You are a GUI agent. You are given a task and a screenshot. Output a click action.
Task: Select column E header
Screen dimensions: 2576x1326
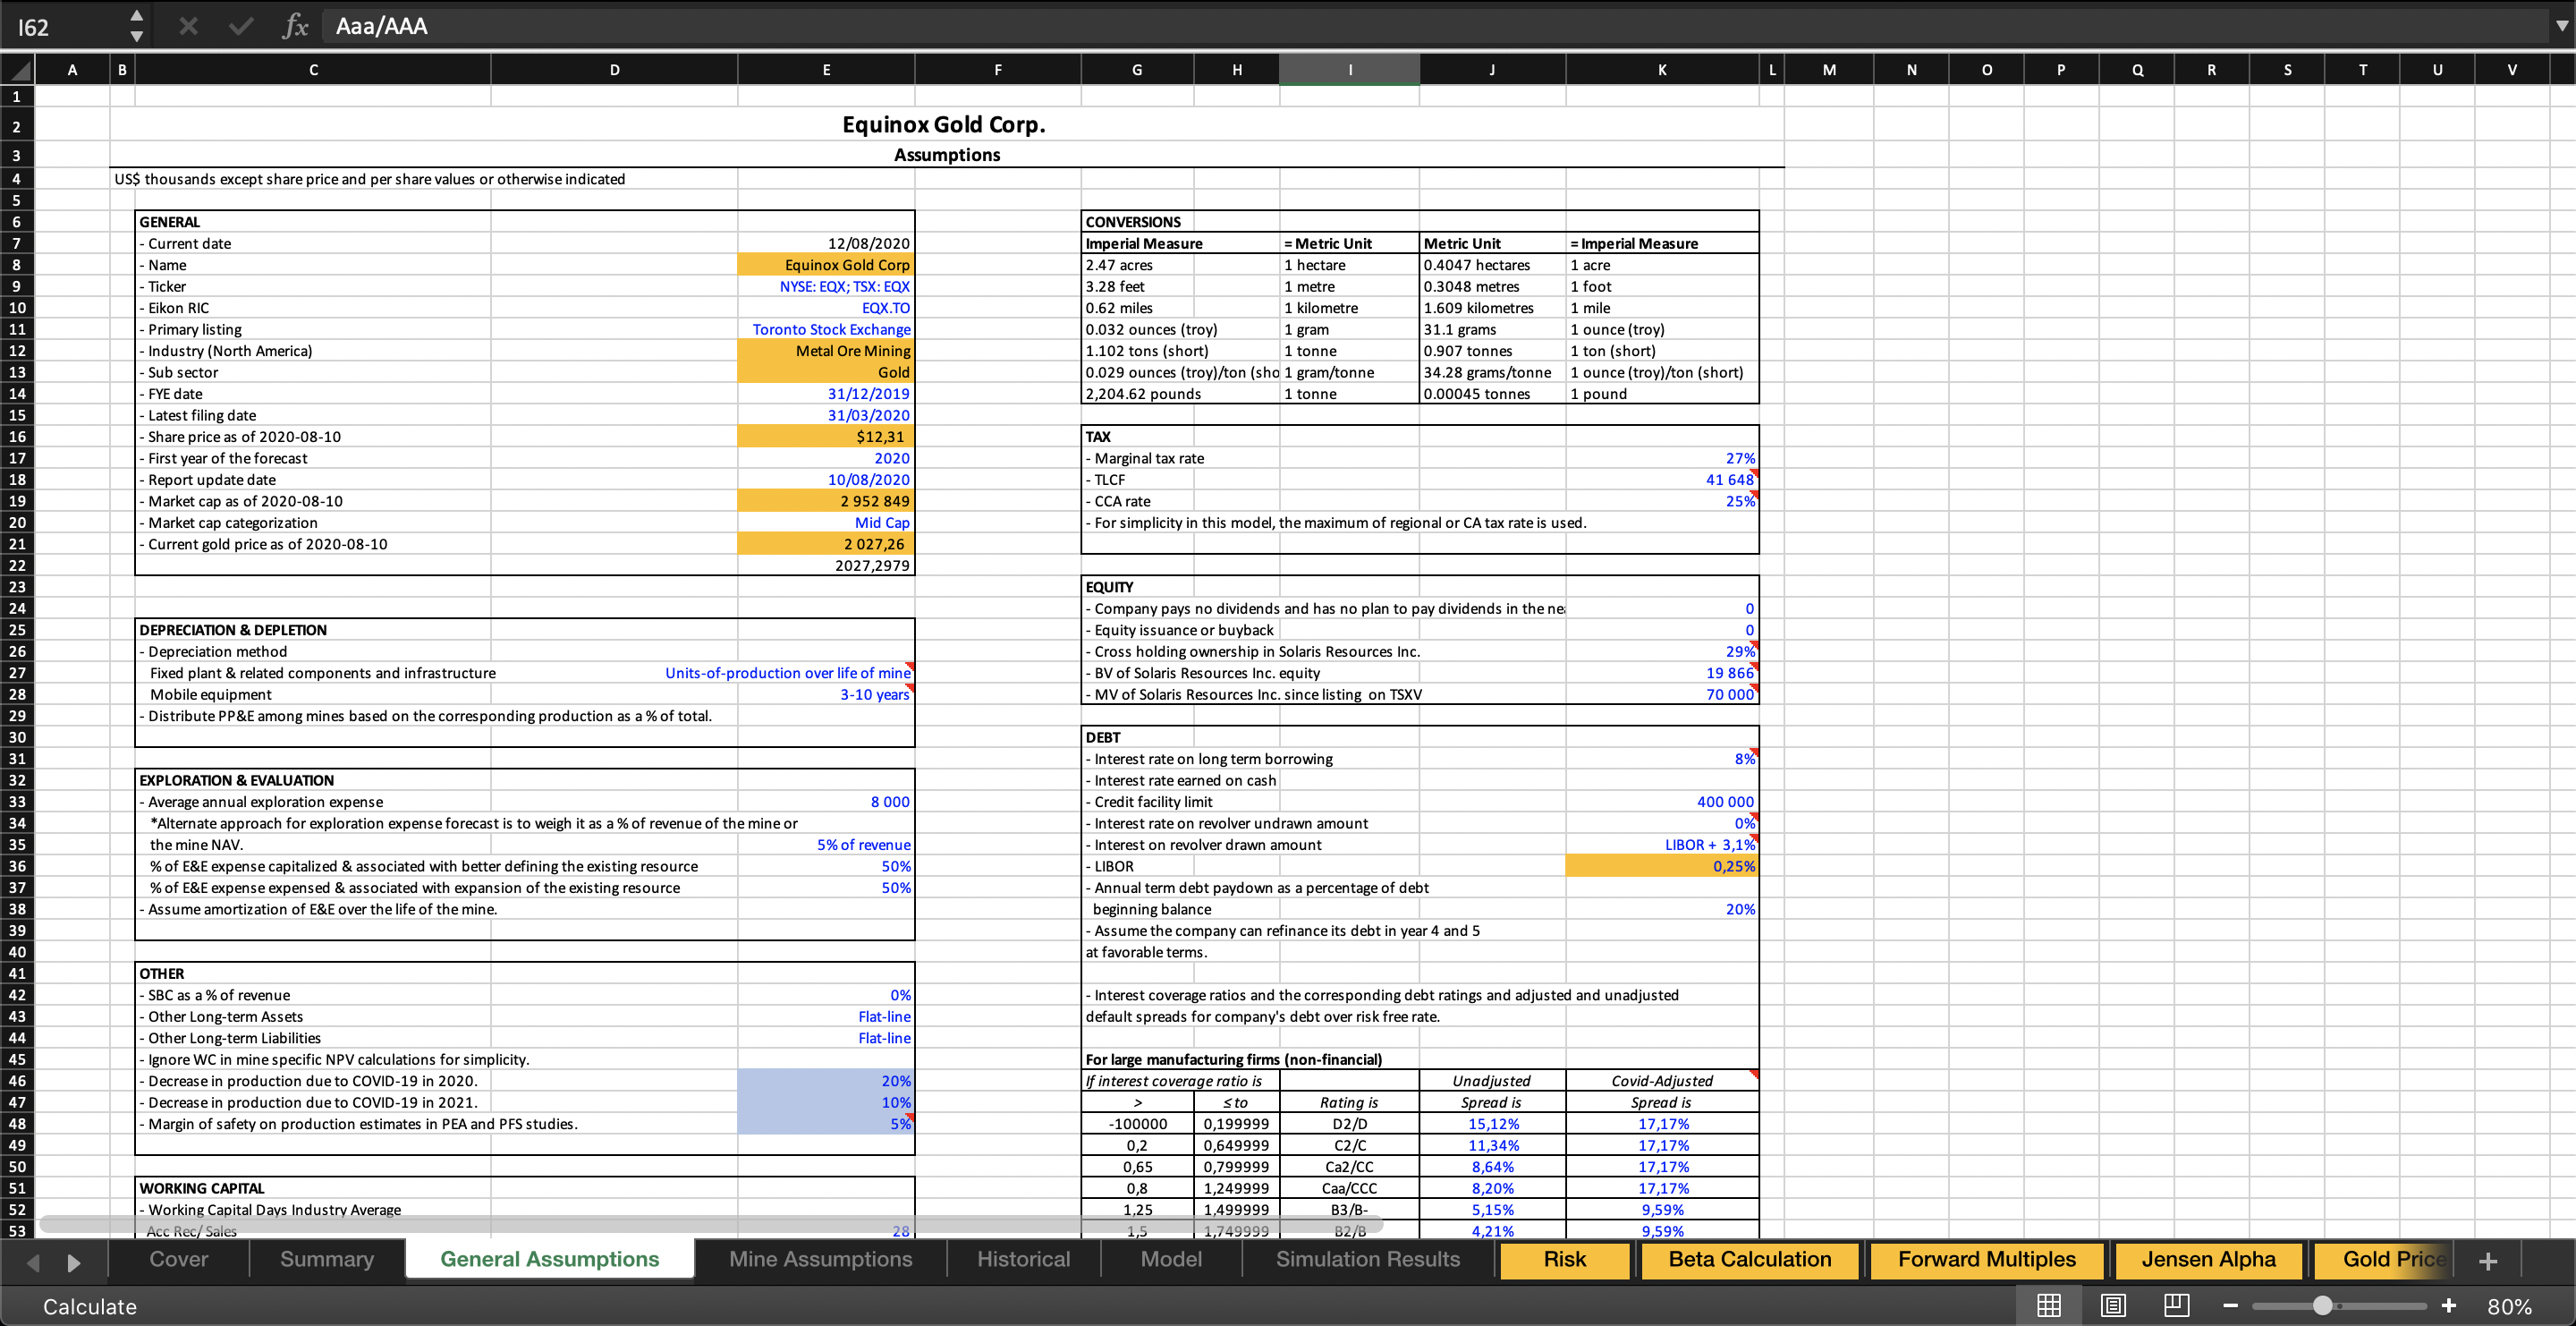[x=826, y=69]
